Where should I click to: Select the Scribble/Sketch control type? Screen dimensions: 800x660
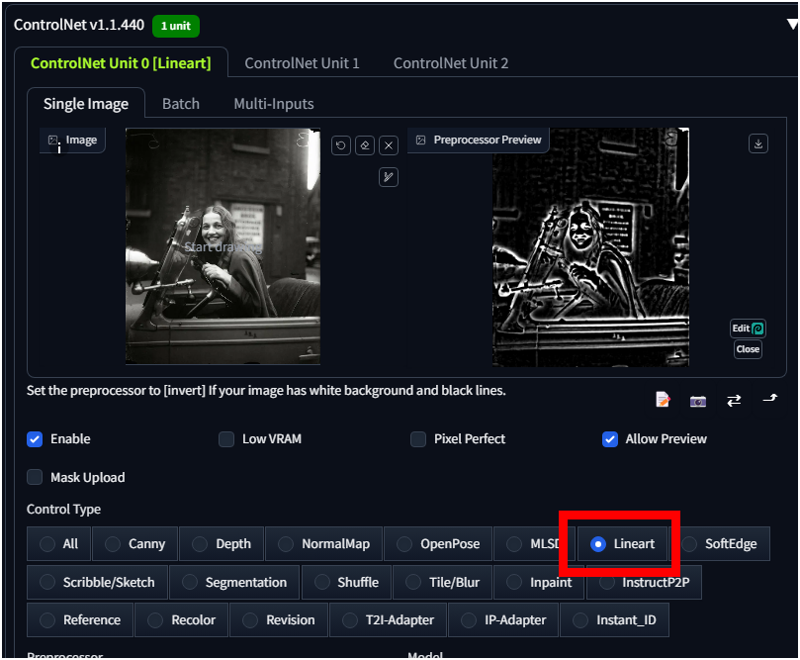[x=97, y=582]
